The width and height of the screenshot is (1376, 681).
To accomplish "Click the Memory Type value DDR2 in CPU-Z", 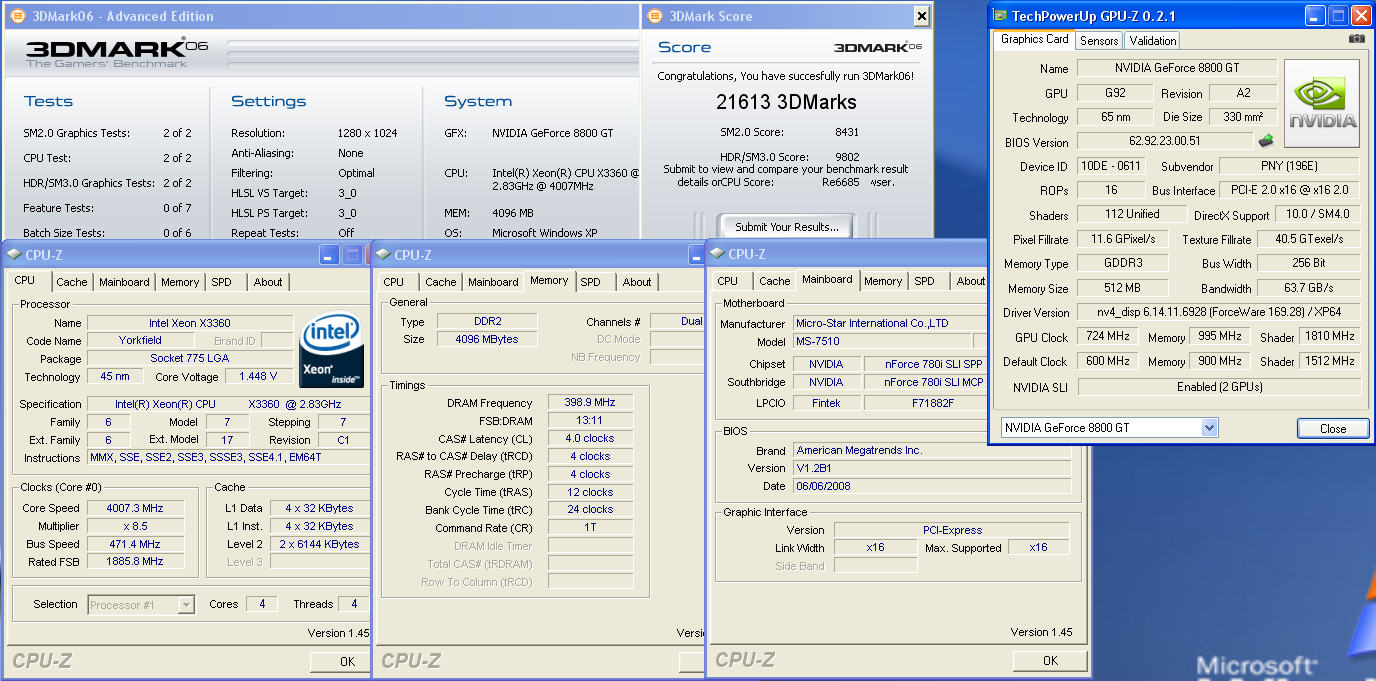I will [x=487, y=322].
